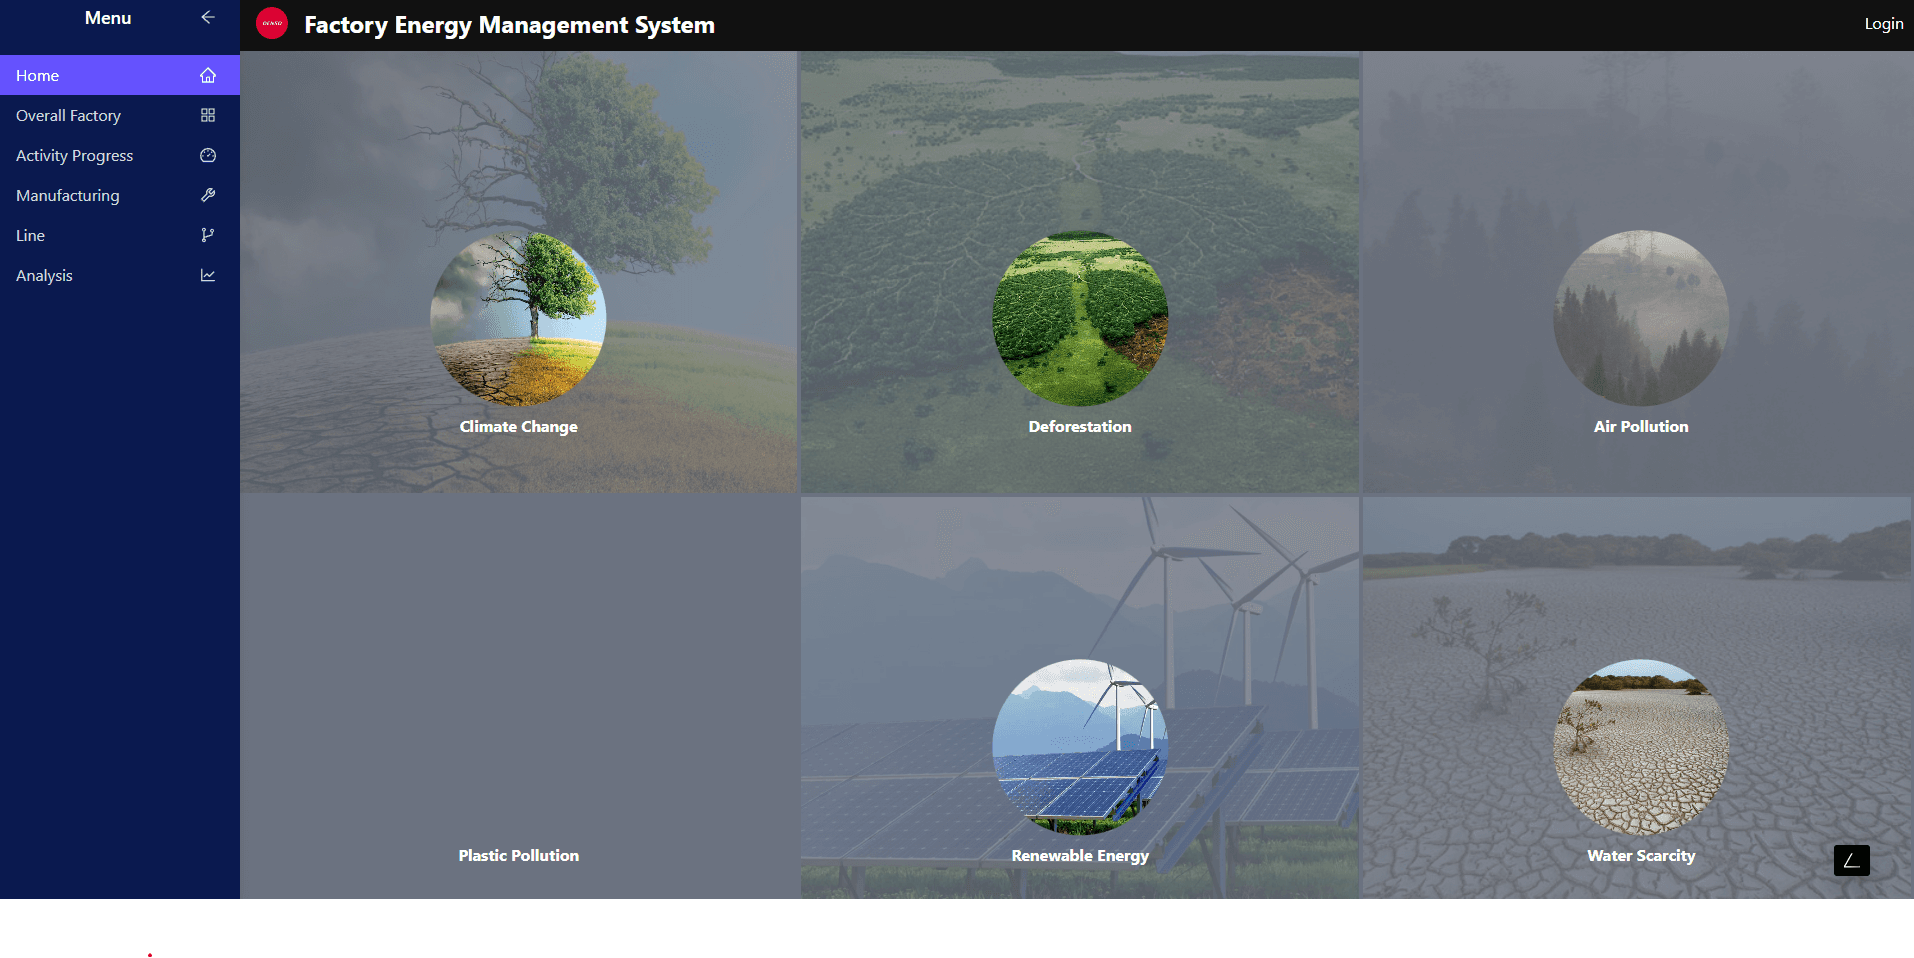Click the Home house icon
The height and width of the screenshot is (958, 1914).
click(208, 75)
